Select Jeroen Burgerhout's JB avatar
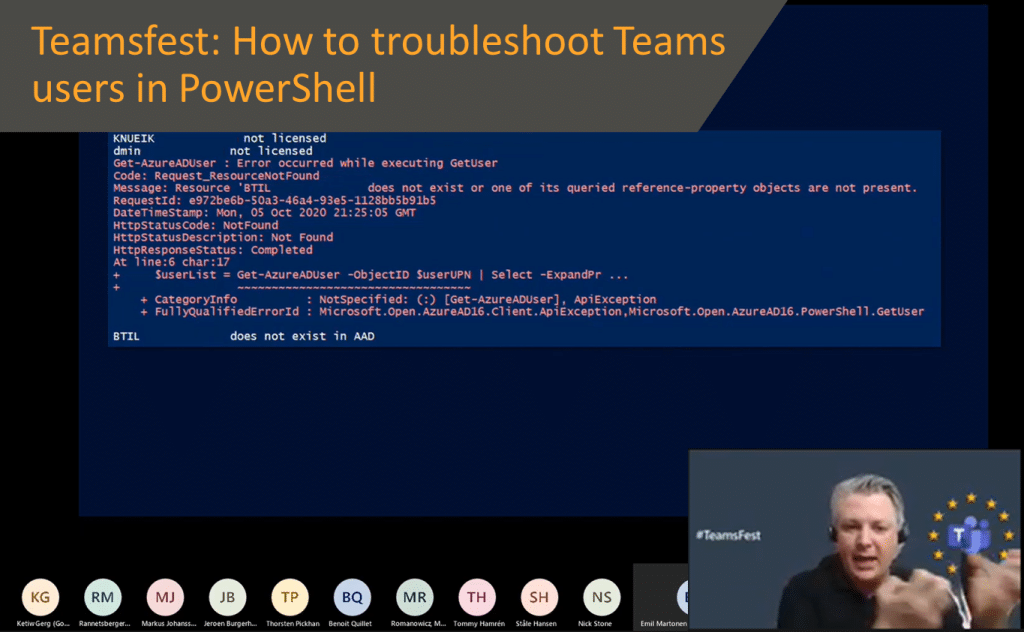The image size is (1024, 632). point(227,596)
